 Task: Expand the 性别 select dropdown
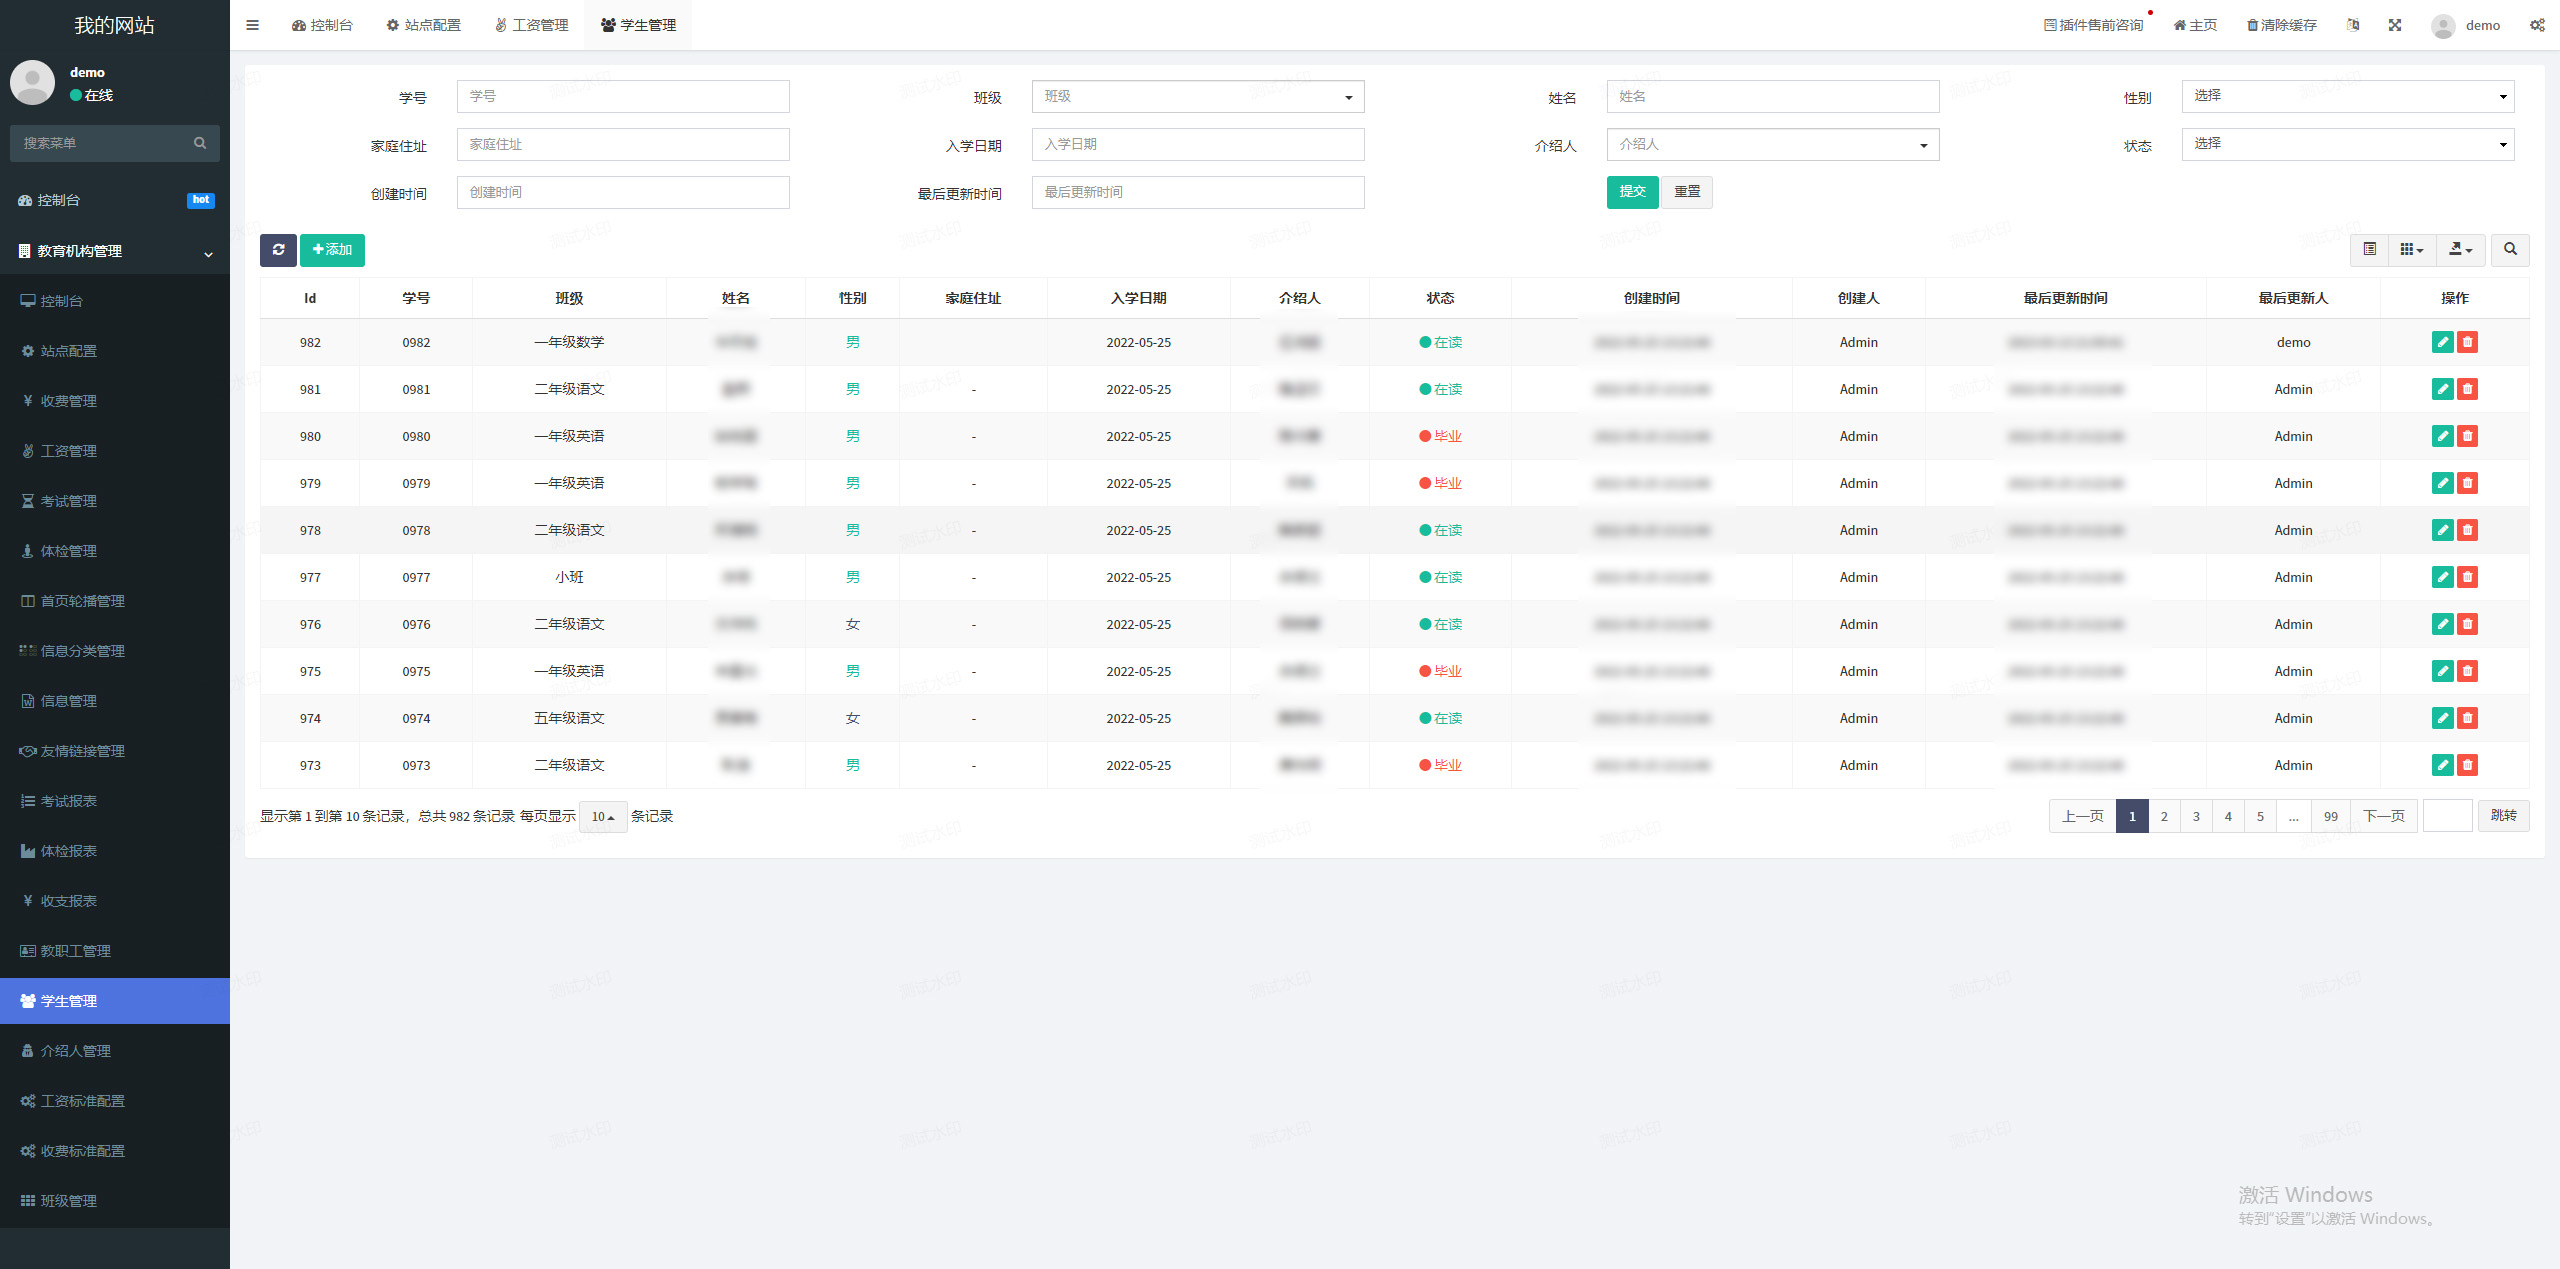2347,97
